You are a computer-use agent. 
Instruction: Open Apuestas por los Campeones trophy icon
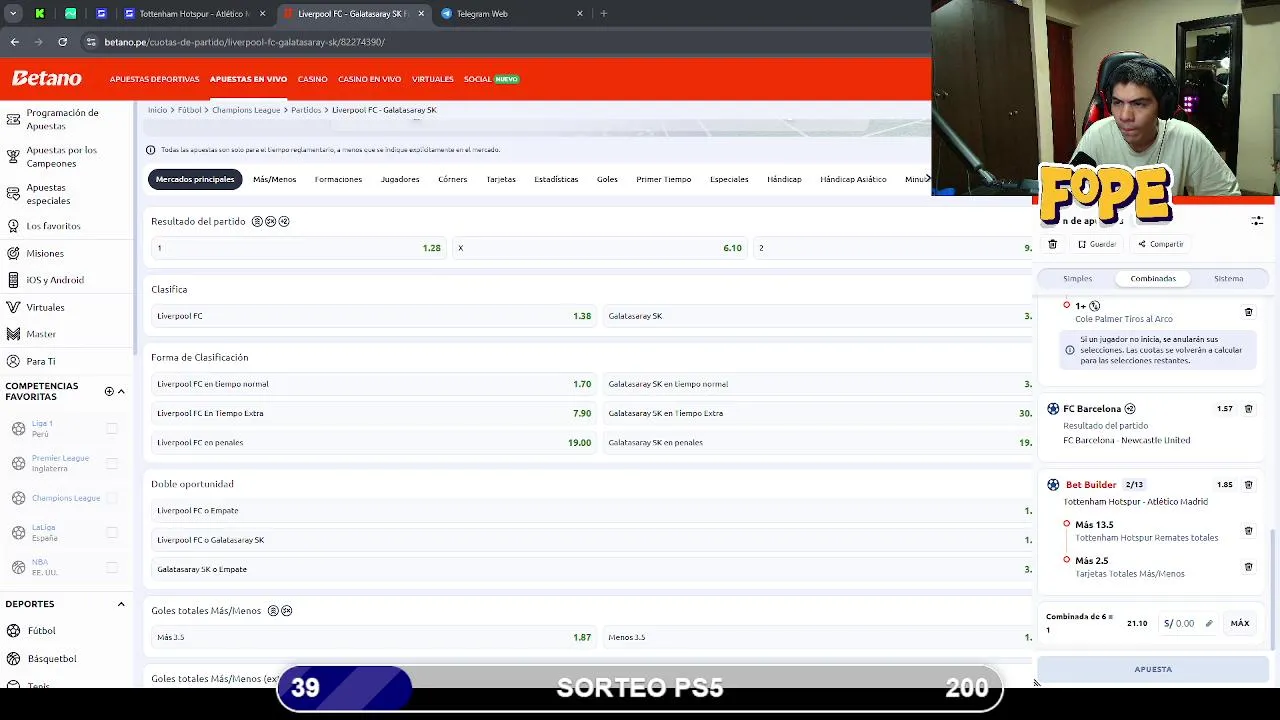pos(13,156)
